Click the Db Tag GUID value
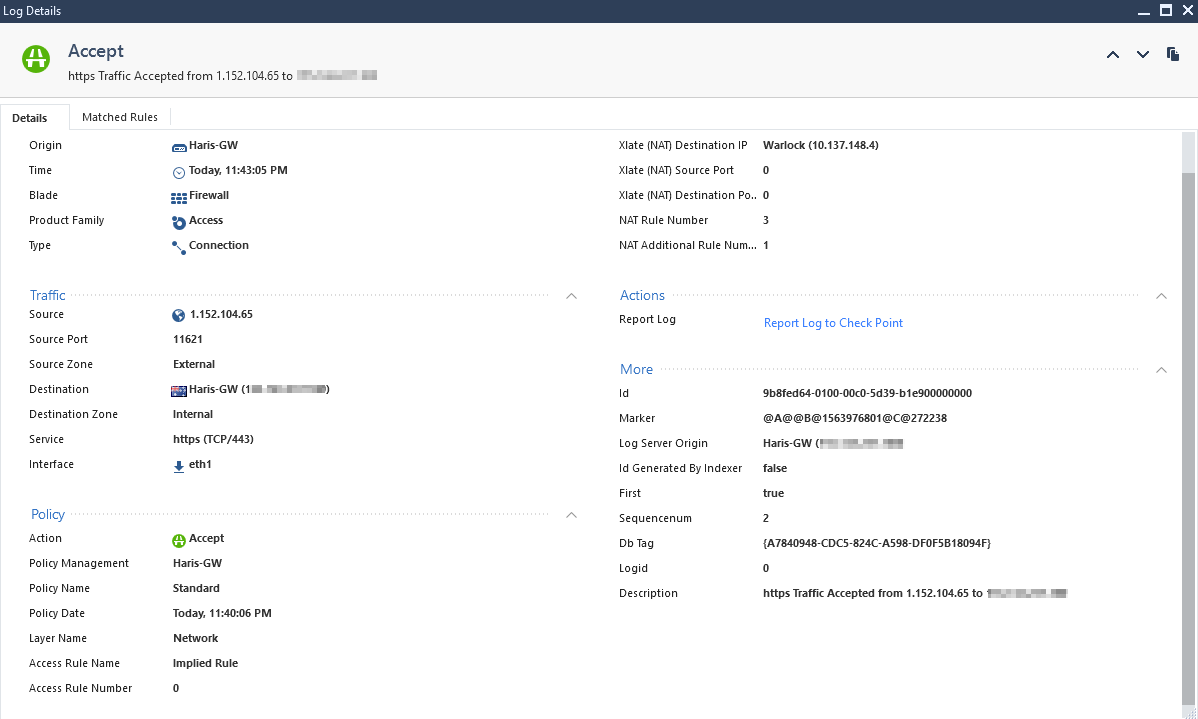1198x719 pixels. click(x=876, y=543)
